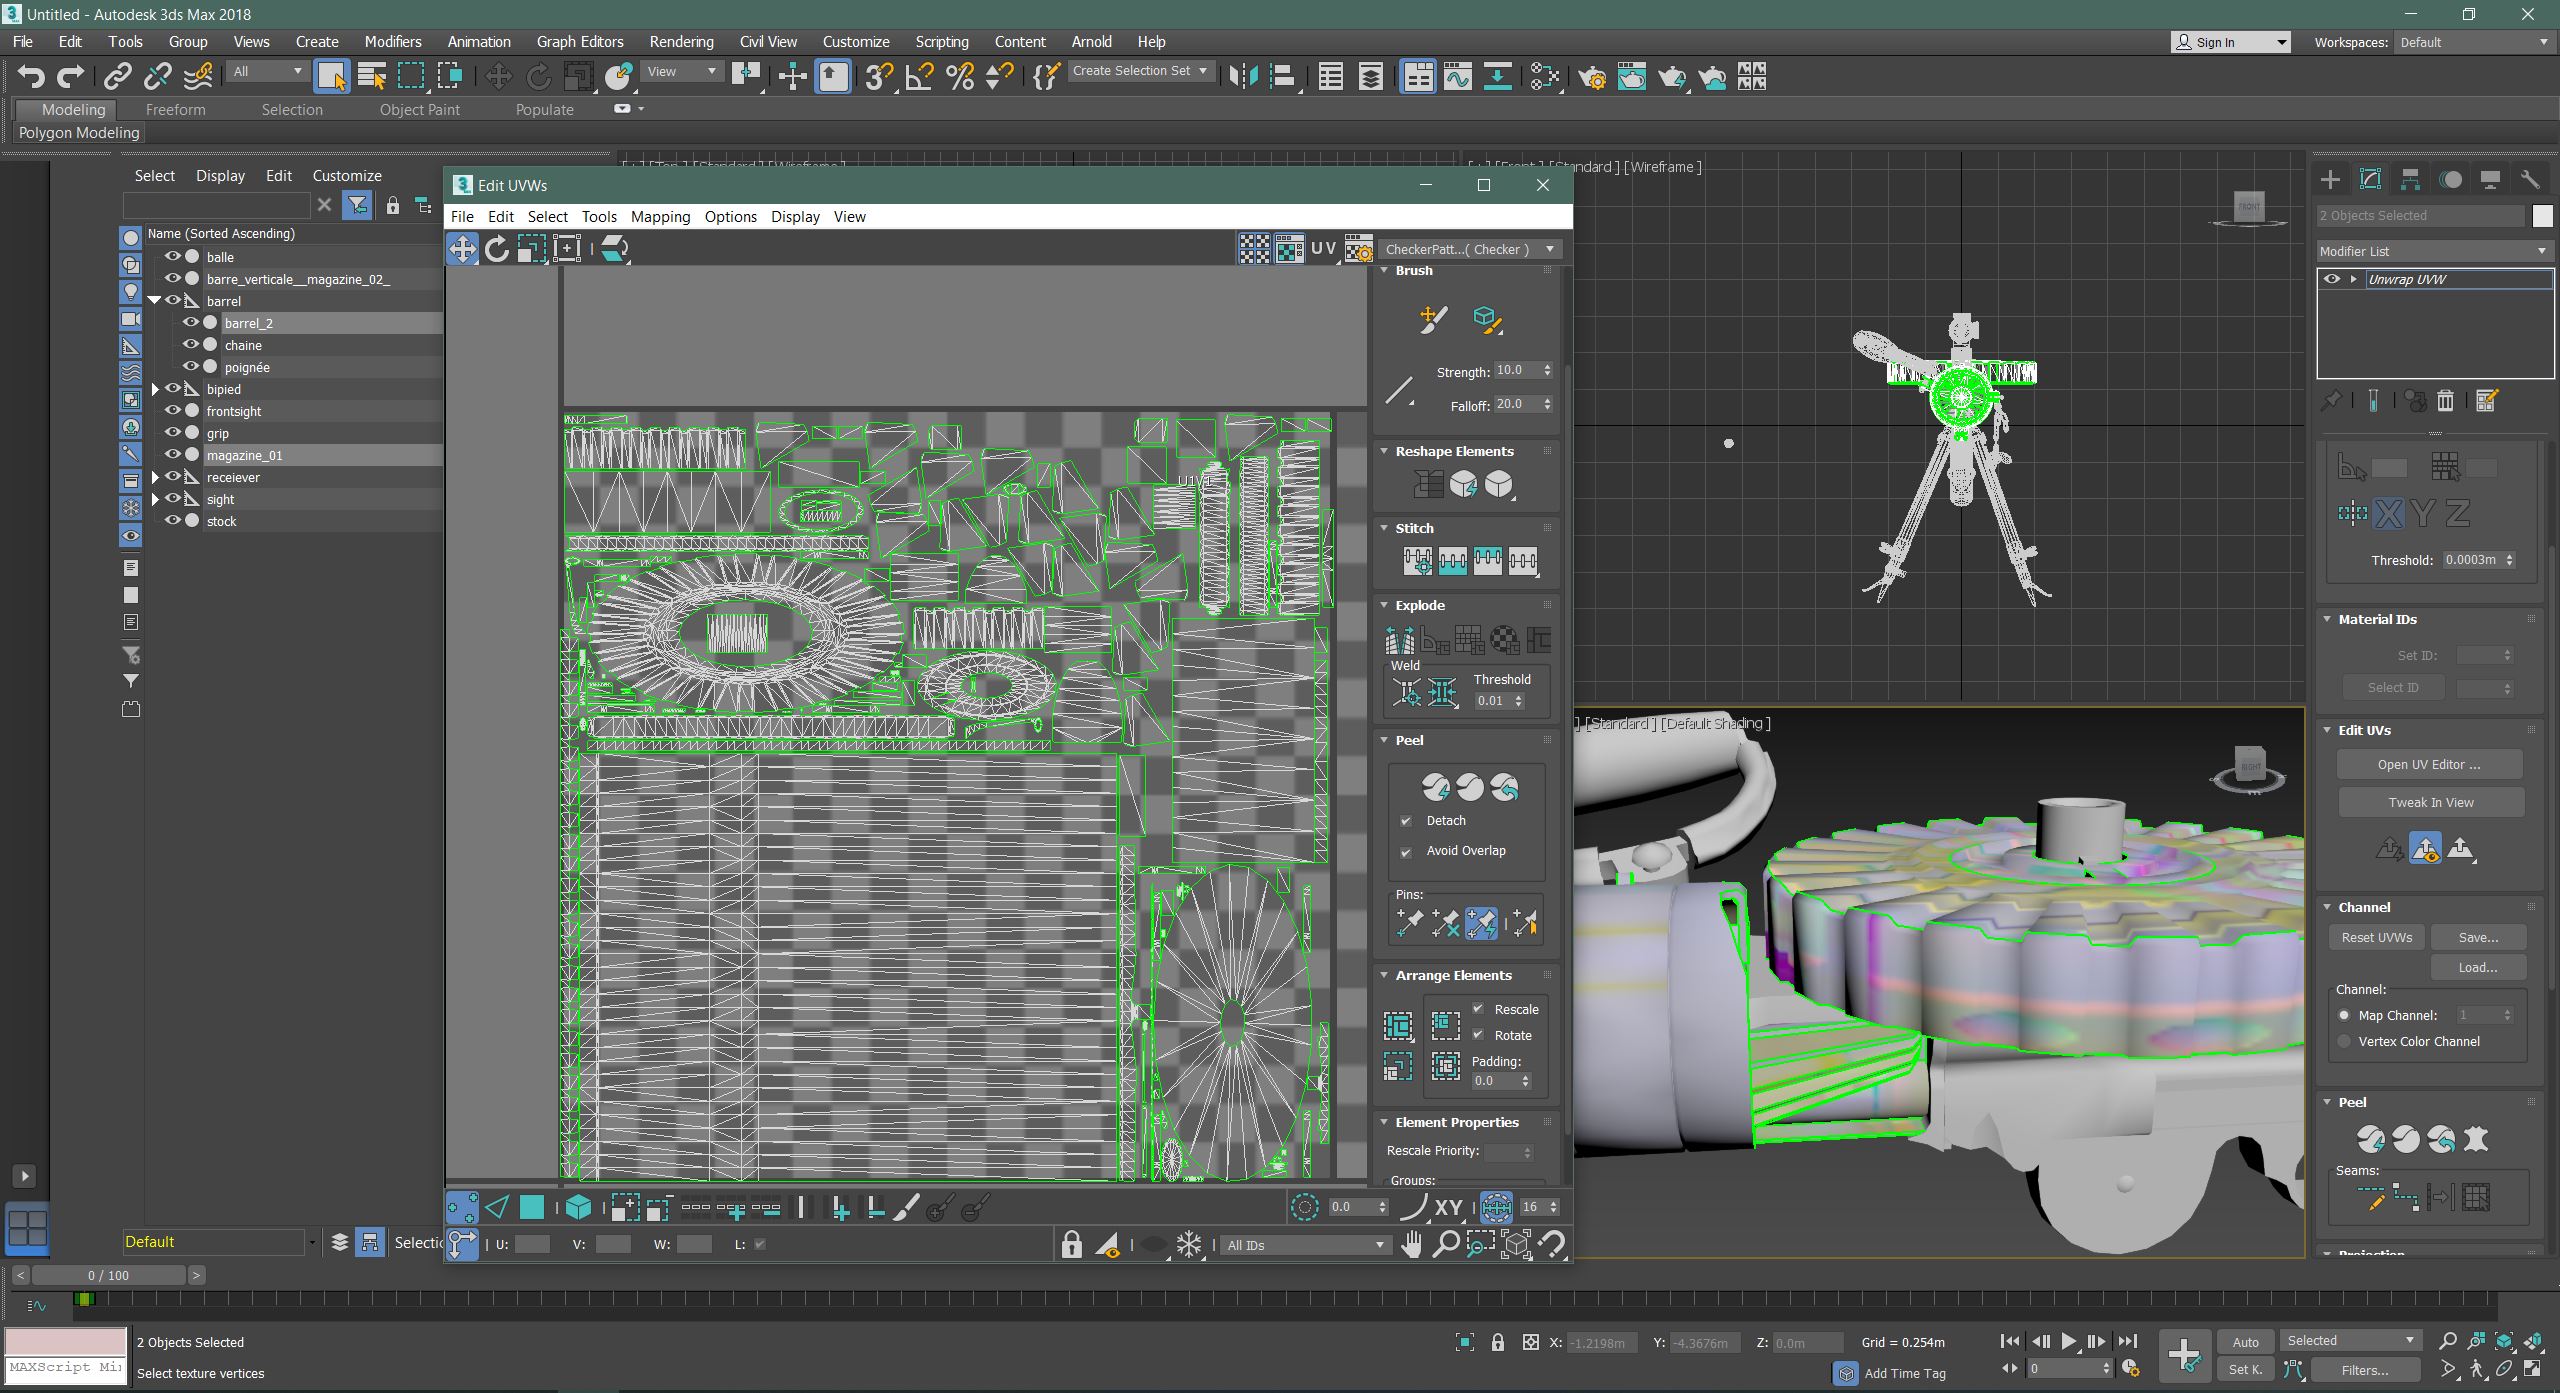Collapse the barrel item in the scene explorer
2560x1393 pixels.
(x=155, y=300)
